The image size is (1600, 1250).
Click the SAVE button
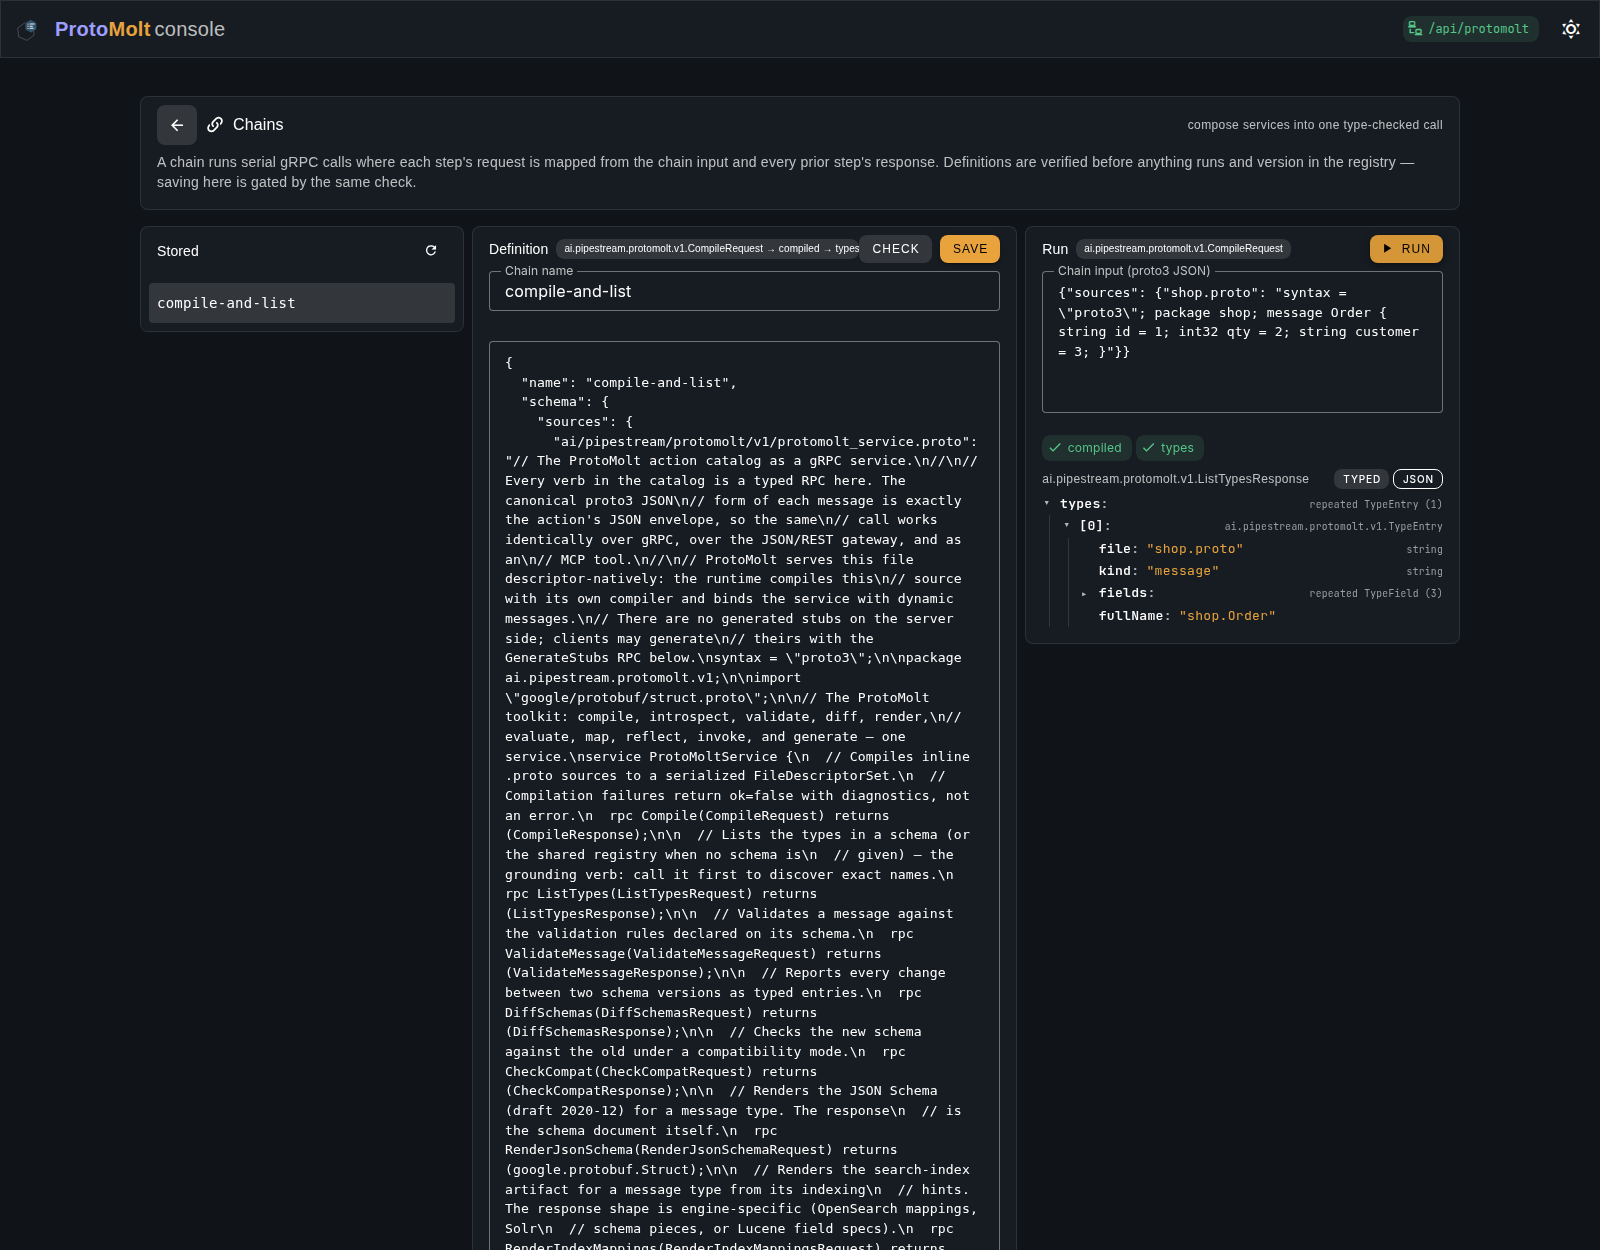pyautogui.click(x=970, y=249)
